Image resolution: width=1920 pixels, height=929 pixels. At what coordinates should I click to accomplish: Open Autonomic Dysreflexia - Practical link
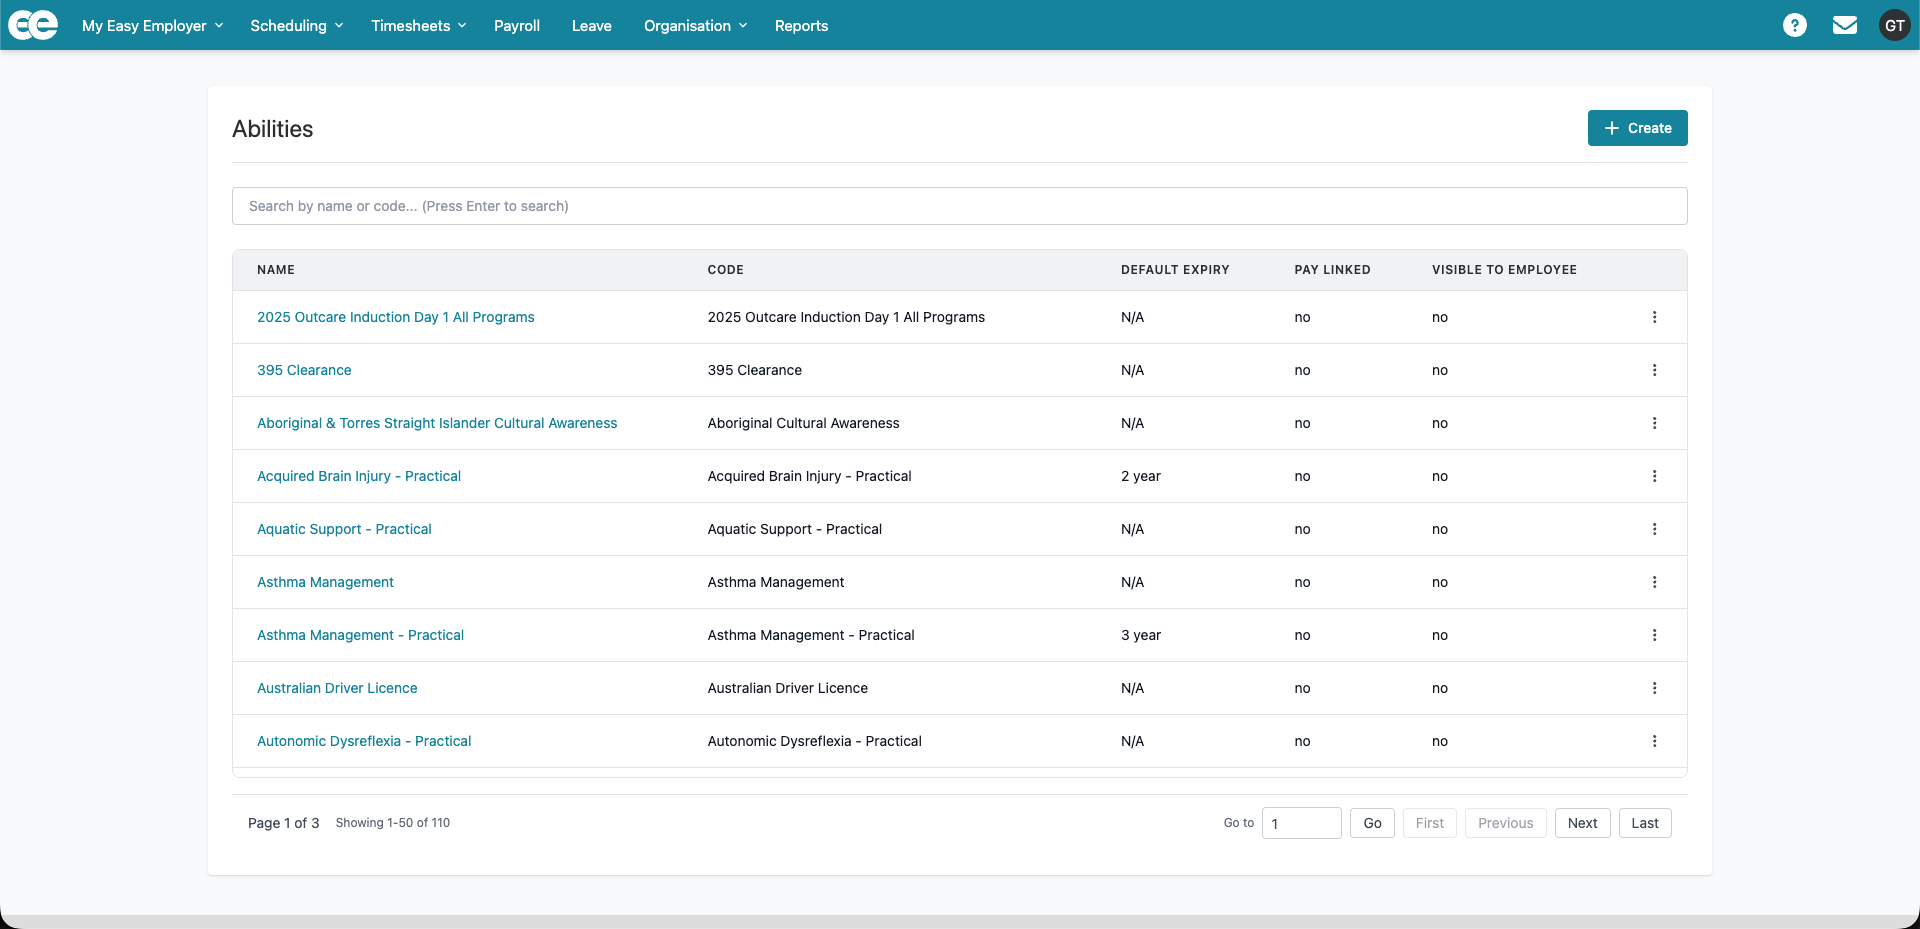pyautogui.click(x=364, y=741)
